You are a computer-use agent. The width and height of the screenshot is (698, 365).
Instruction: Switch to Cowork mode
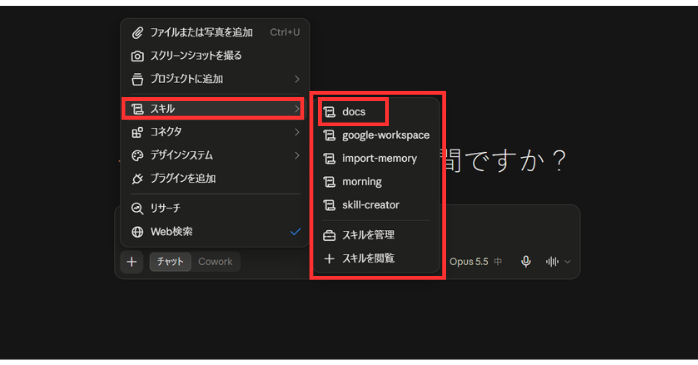coord(215,262)
